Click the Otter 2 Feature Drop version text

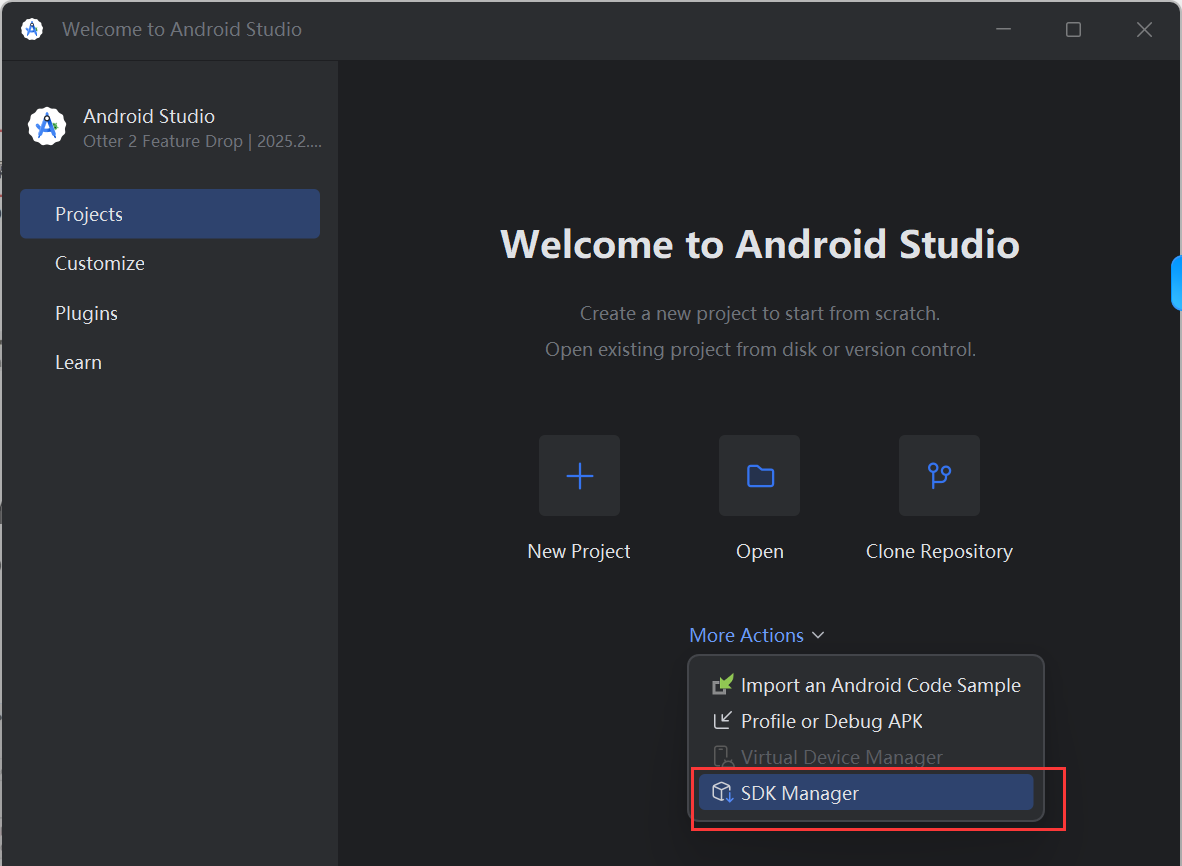(202, 141)
